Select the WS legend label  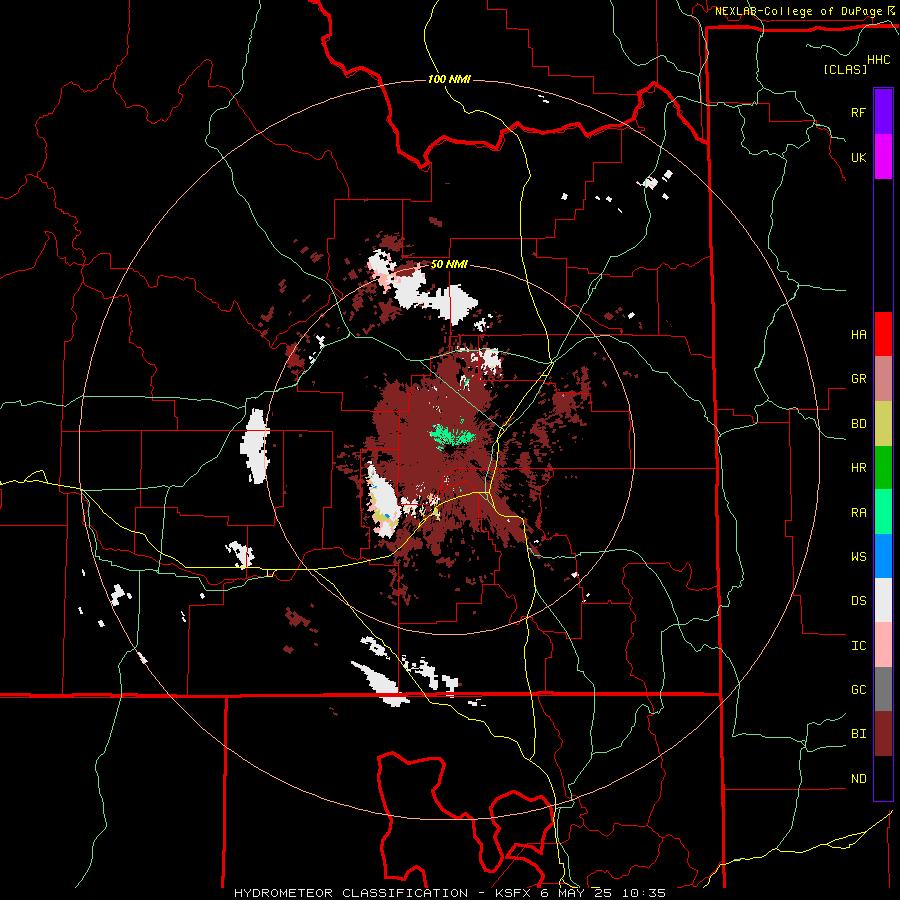858,557
